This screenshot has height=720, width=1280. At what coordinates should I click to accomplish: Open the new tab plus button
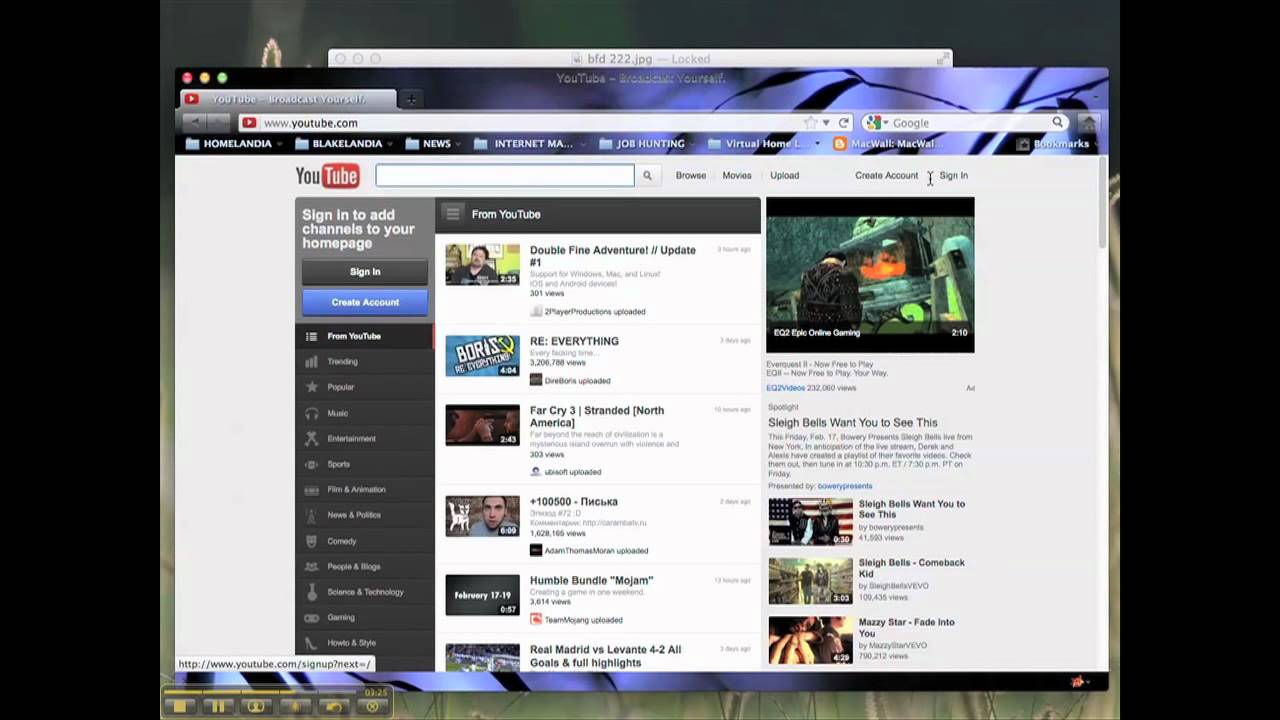[410, 99]
